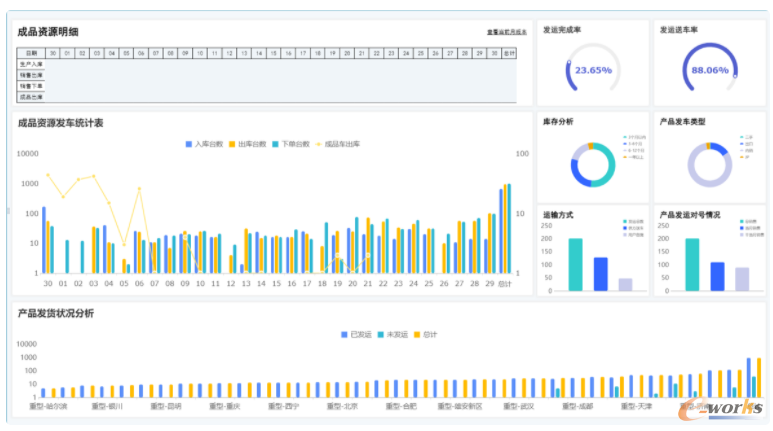Click the tallest teal bar in 运输方式

pyautogui.click(x=575, y=264)
